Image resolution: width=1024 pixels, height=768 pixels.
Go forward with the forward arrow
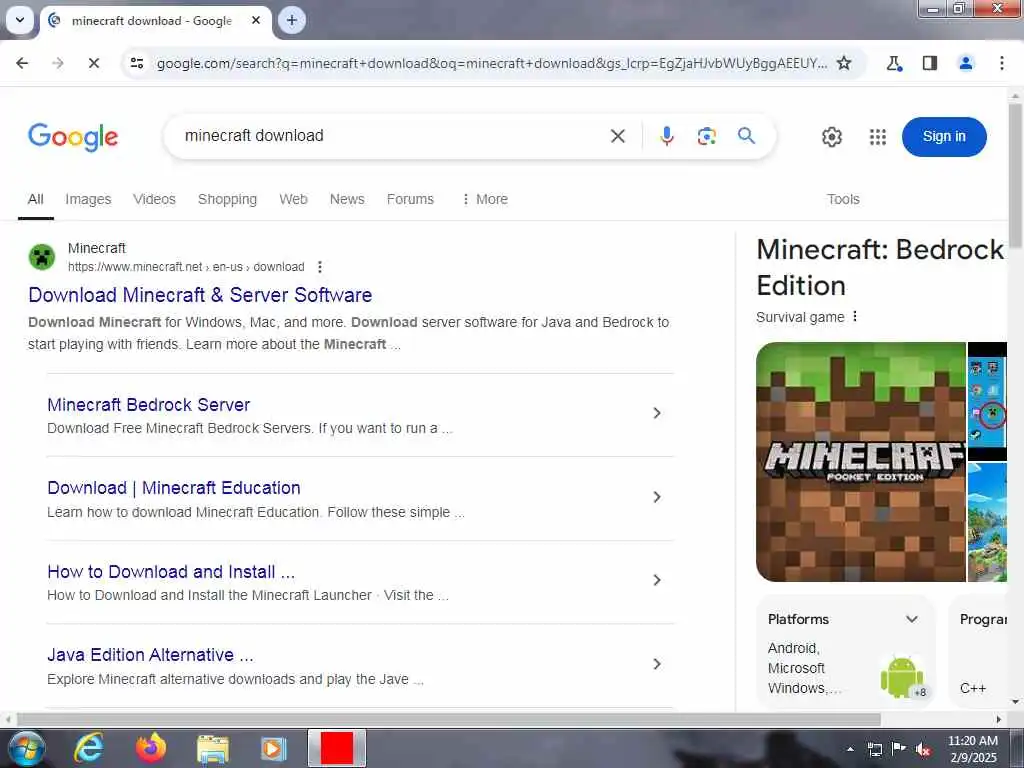(57, 63)
